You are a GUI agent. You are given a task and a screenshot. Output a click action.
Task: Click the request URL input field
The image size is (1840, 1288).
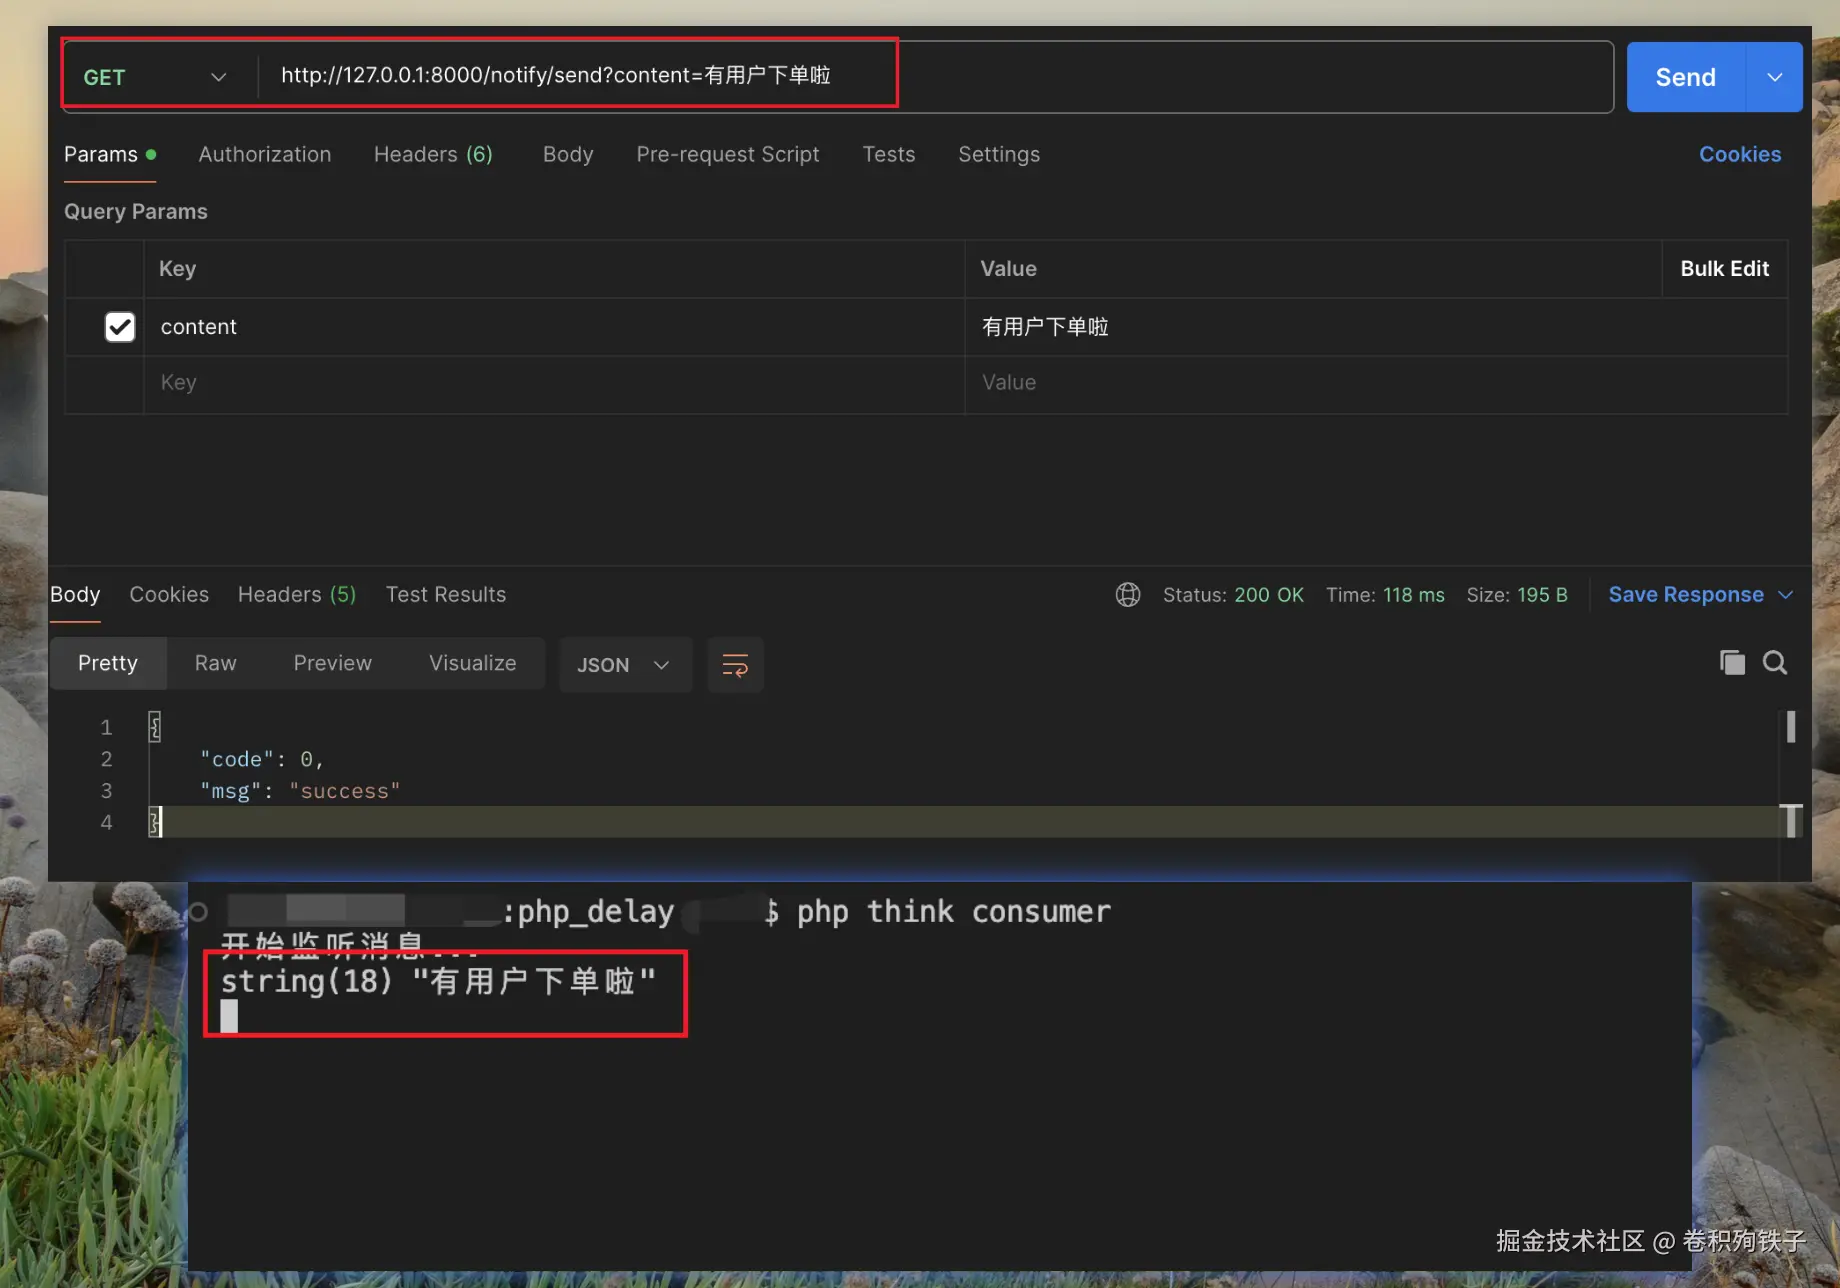click(935, 76)
